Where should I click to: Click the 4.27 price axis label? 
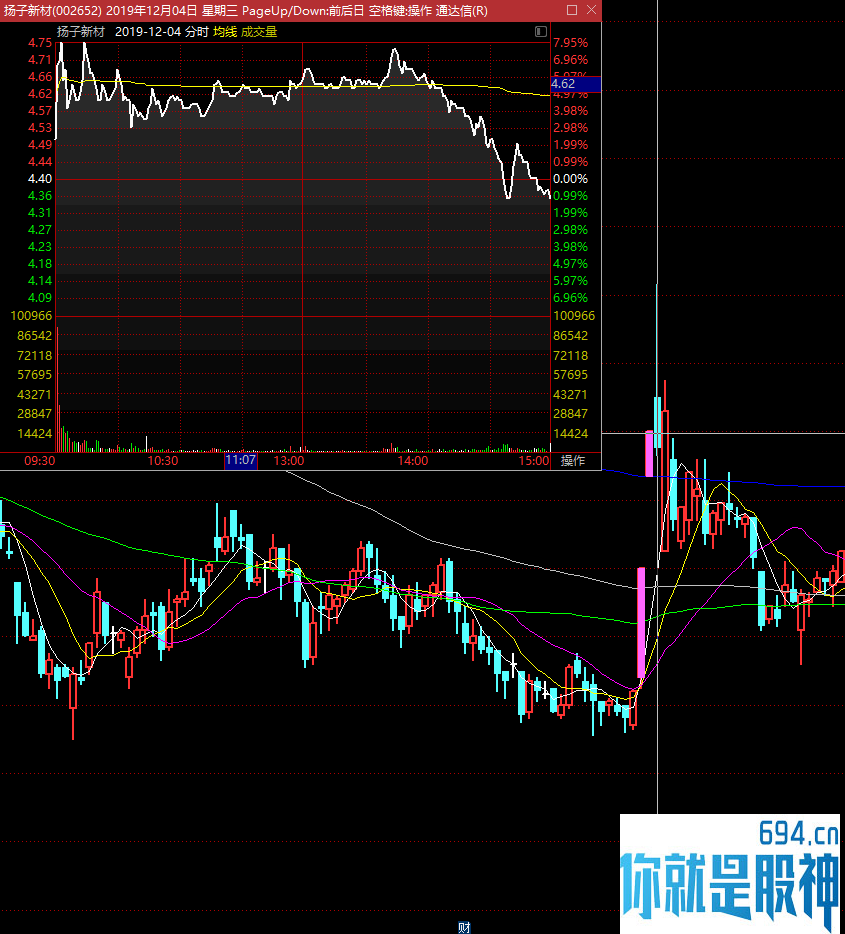pyautogui.click(x=40, y=229)
